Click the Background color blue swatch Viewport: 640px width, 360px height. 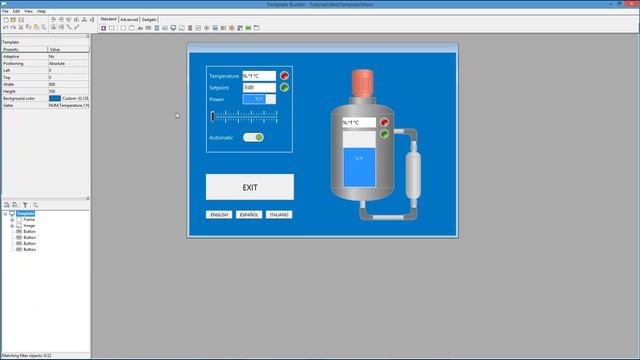click(x=55, y=98)
